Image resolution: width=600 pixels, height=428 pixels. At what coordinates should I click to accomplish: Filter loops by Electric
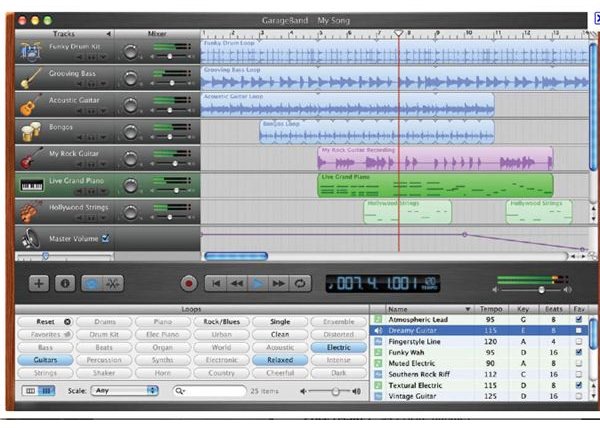pyautogui.click(x=339, y=347)
